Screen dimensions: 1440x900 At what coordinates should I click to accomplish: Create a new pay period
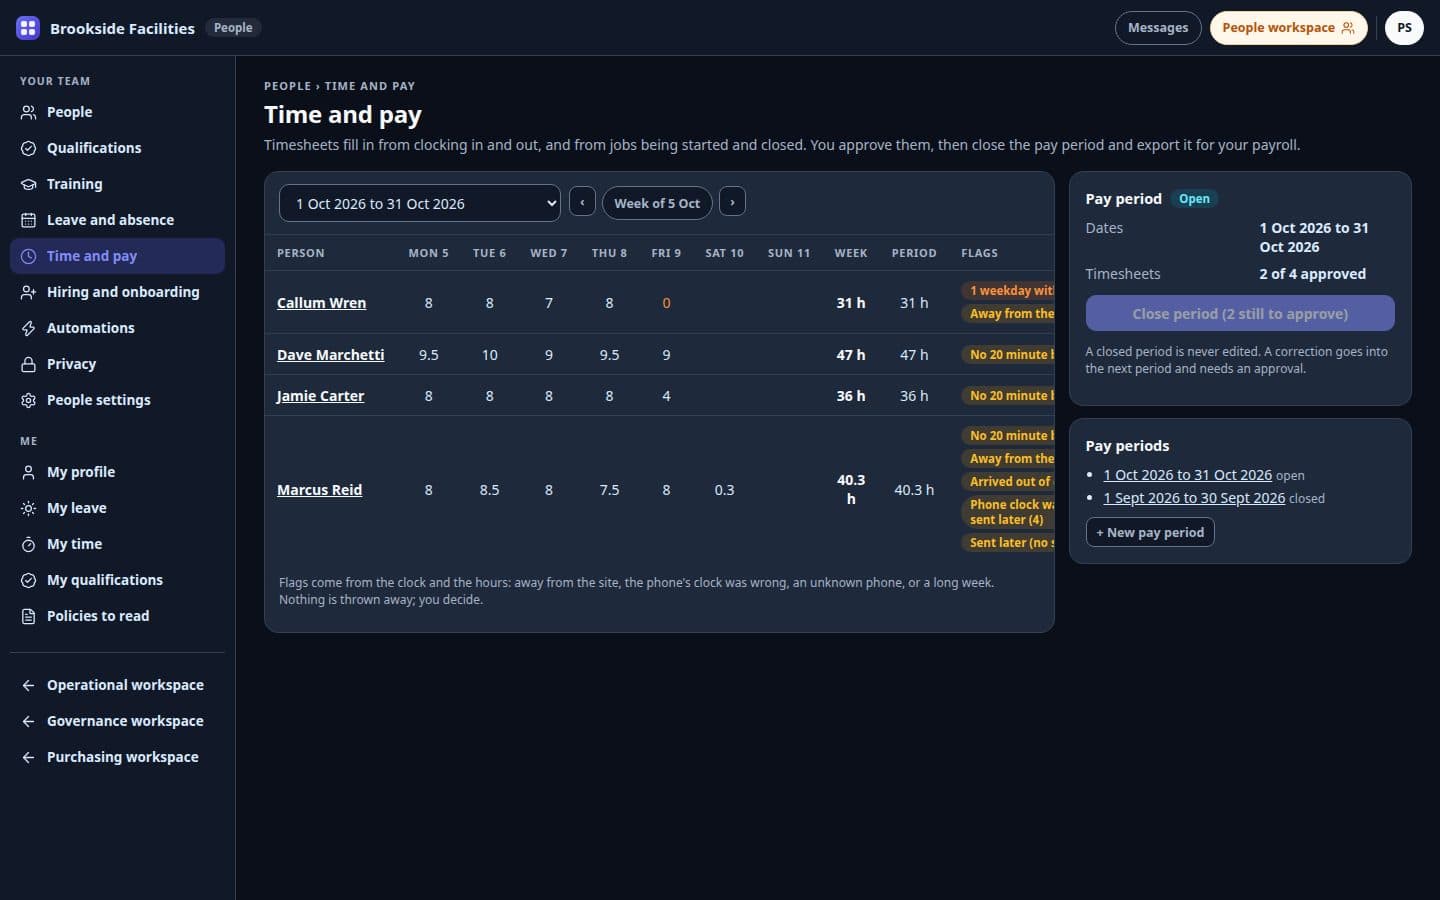(x=1150, y=532)
